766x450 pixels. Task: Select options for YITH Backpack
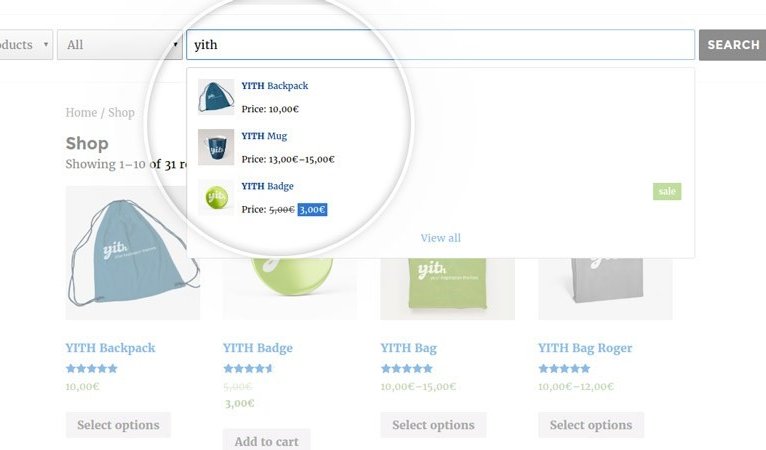point(118,425)
